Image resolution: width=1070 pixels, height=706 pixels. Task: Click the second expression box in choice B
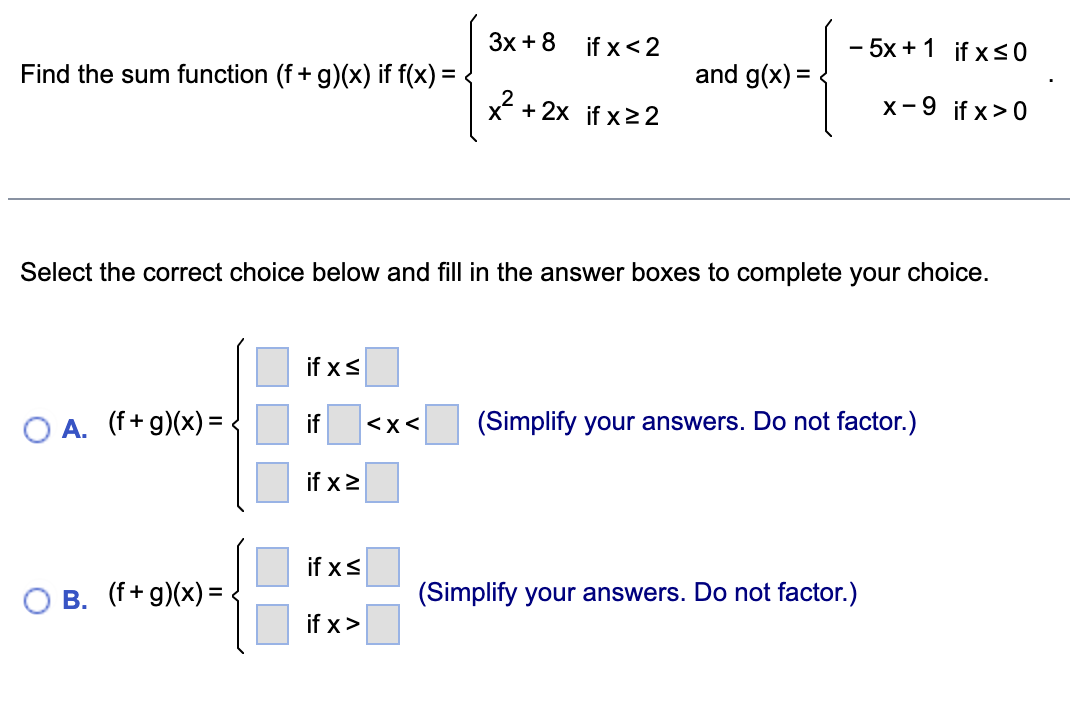pyautogui.click(x=272, y=623)
